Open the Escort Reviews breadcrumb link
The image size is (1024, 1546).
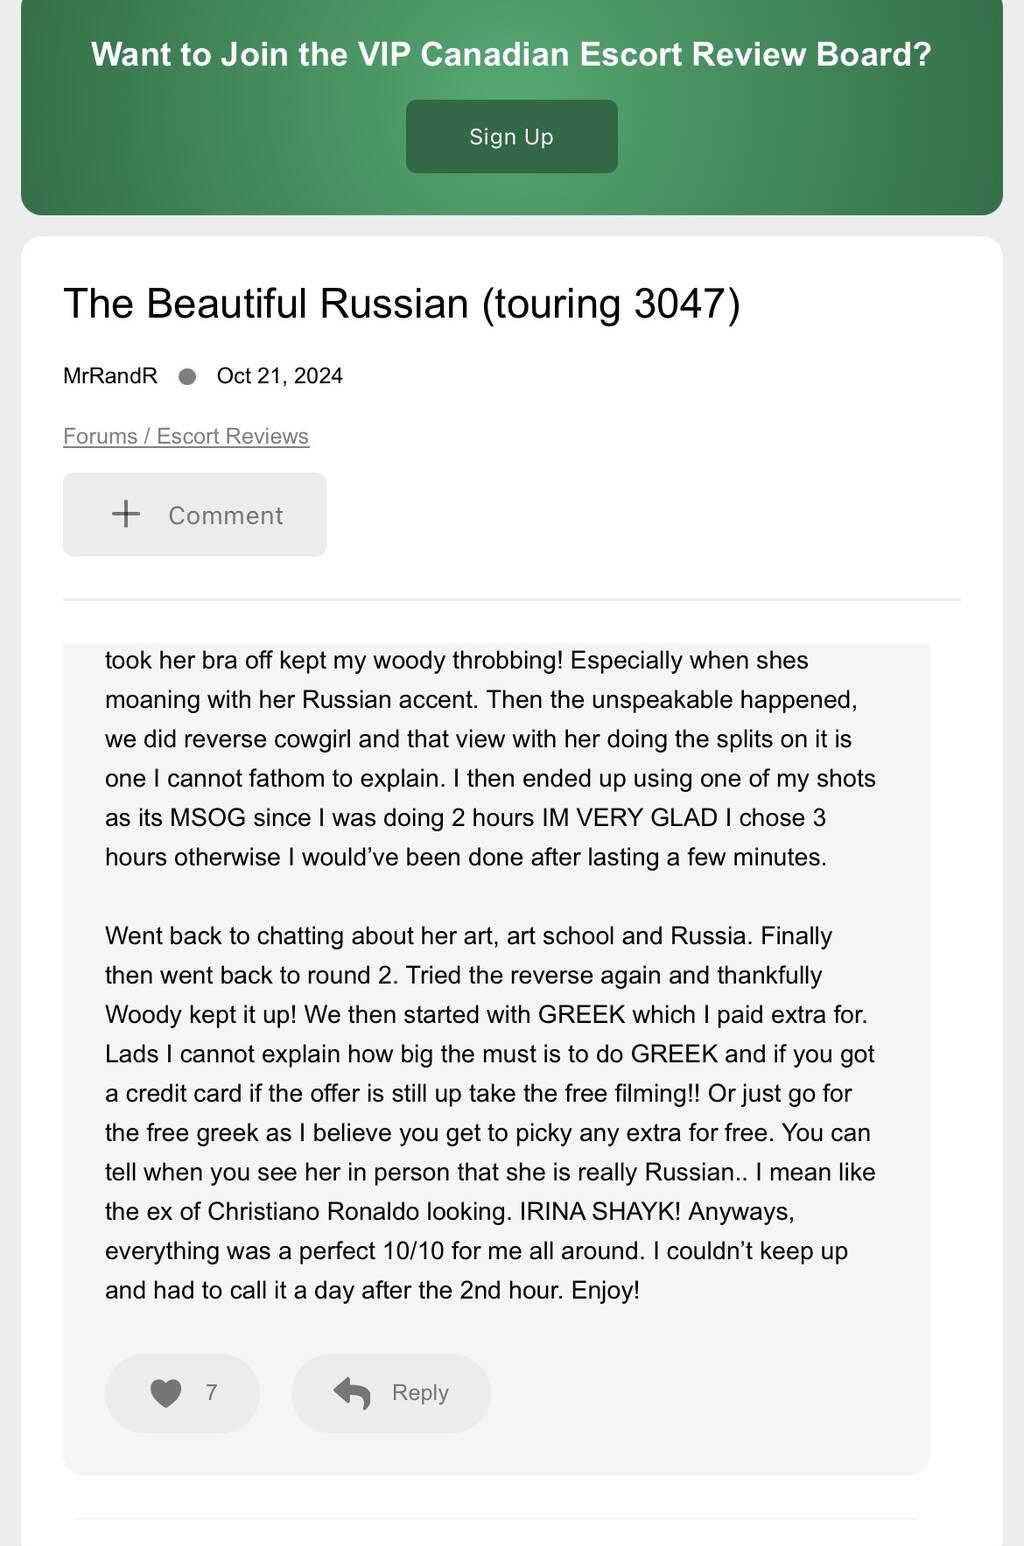pyautogui.click(x=232, y=436)
